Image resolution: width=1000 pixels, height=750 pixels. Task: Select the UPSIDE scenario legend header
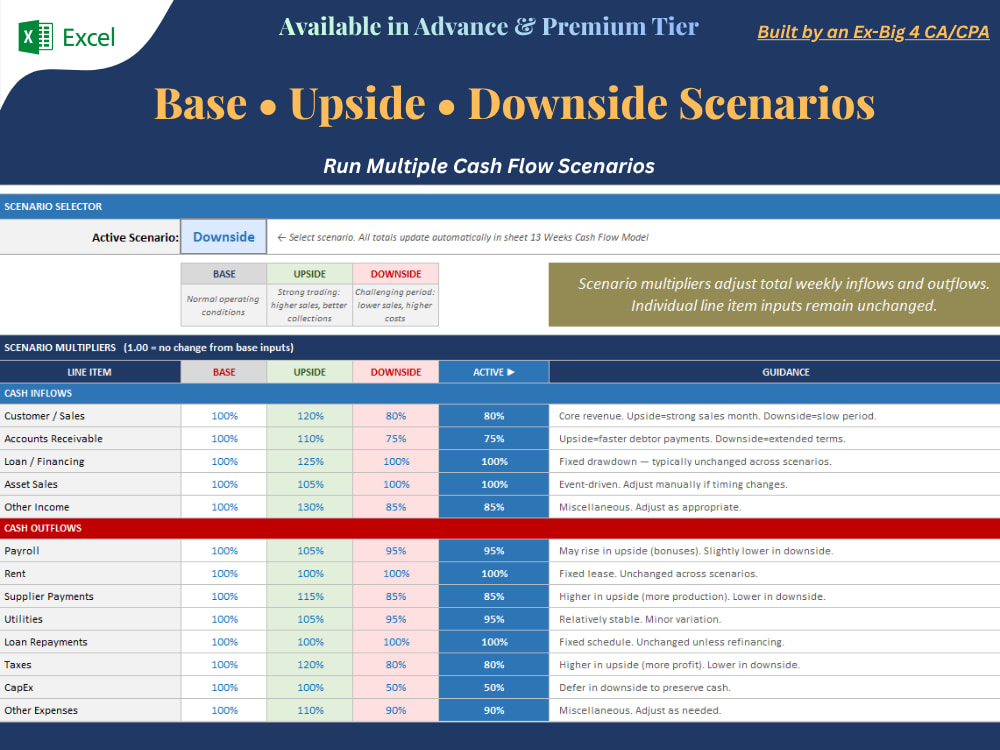pyautogui.click(x=309, y=274)
